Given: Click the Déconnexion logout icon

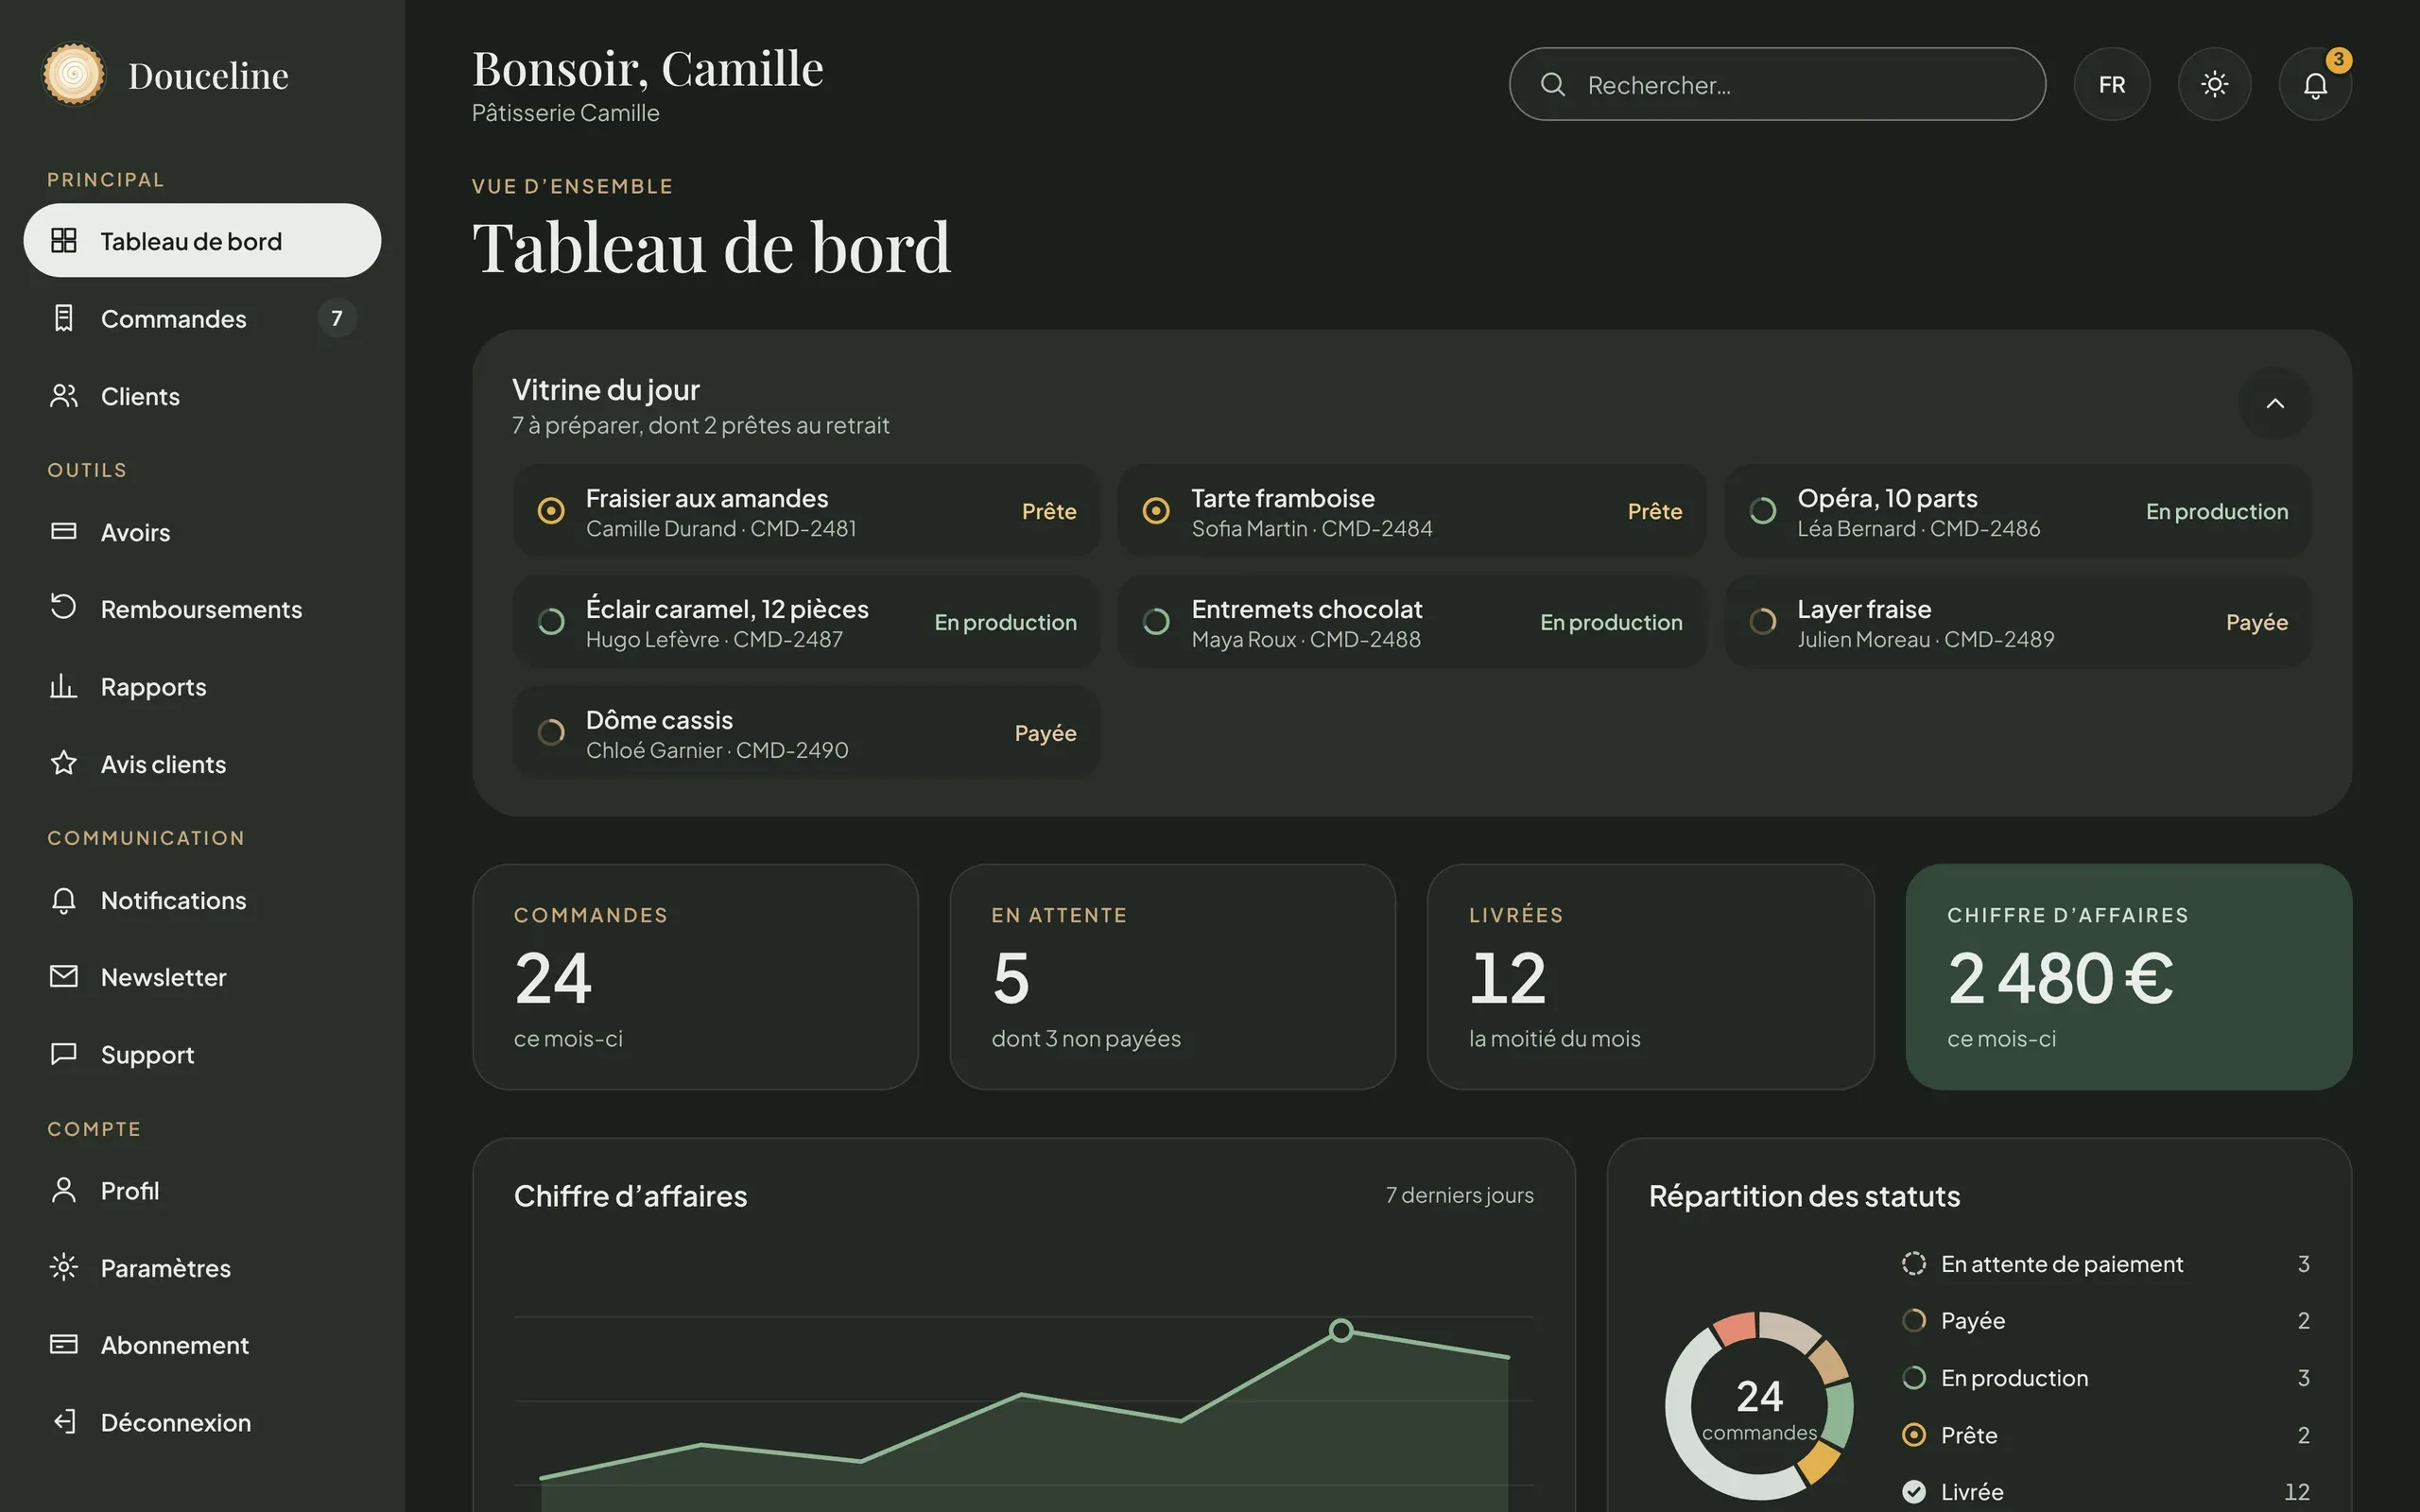Looking at the screenshot, I should click(x=64, y=1422).
